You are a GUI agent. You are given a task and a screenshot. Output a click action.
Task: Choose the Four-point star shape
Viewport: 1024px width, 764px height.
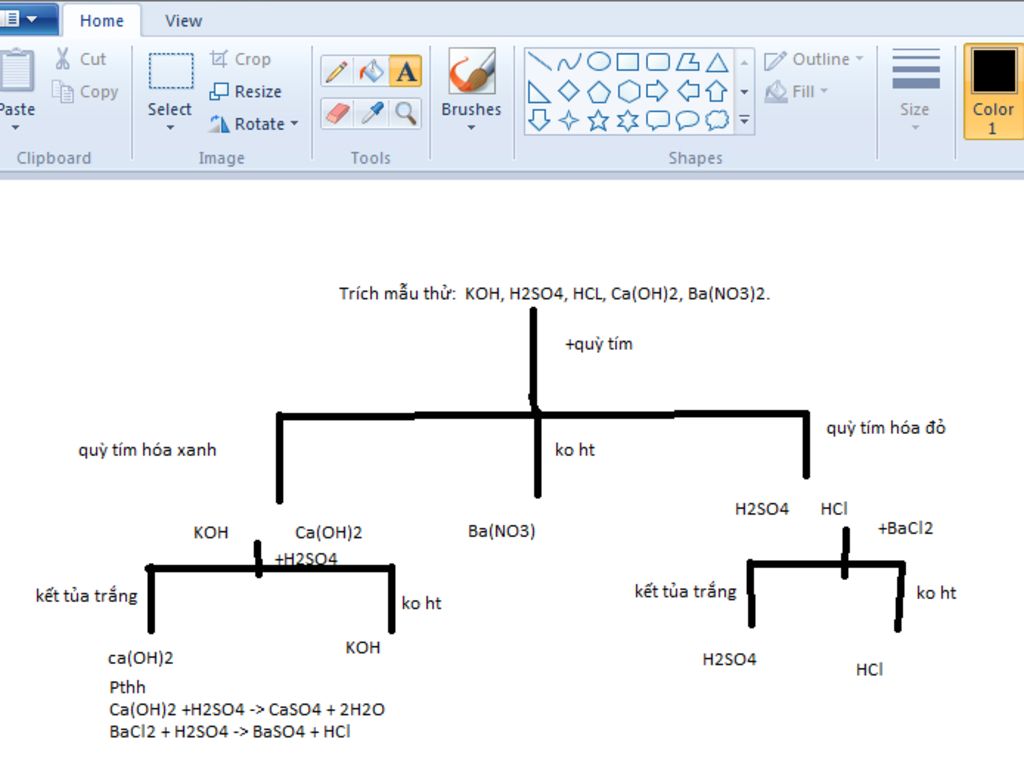point(569,120)
